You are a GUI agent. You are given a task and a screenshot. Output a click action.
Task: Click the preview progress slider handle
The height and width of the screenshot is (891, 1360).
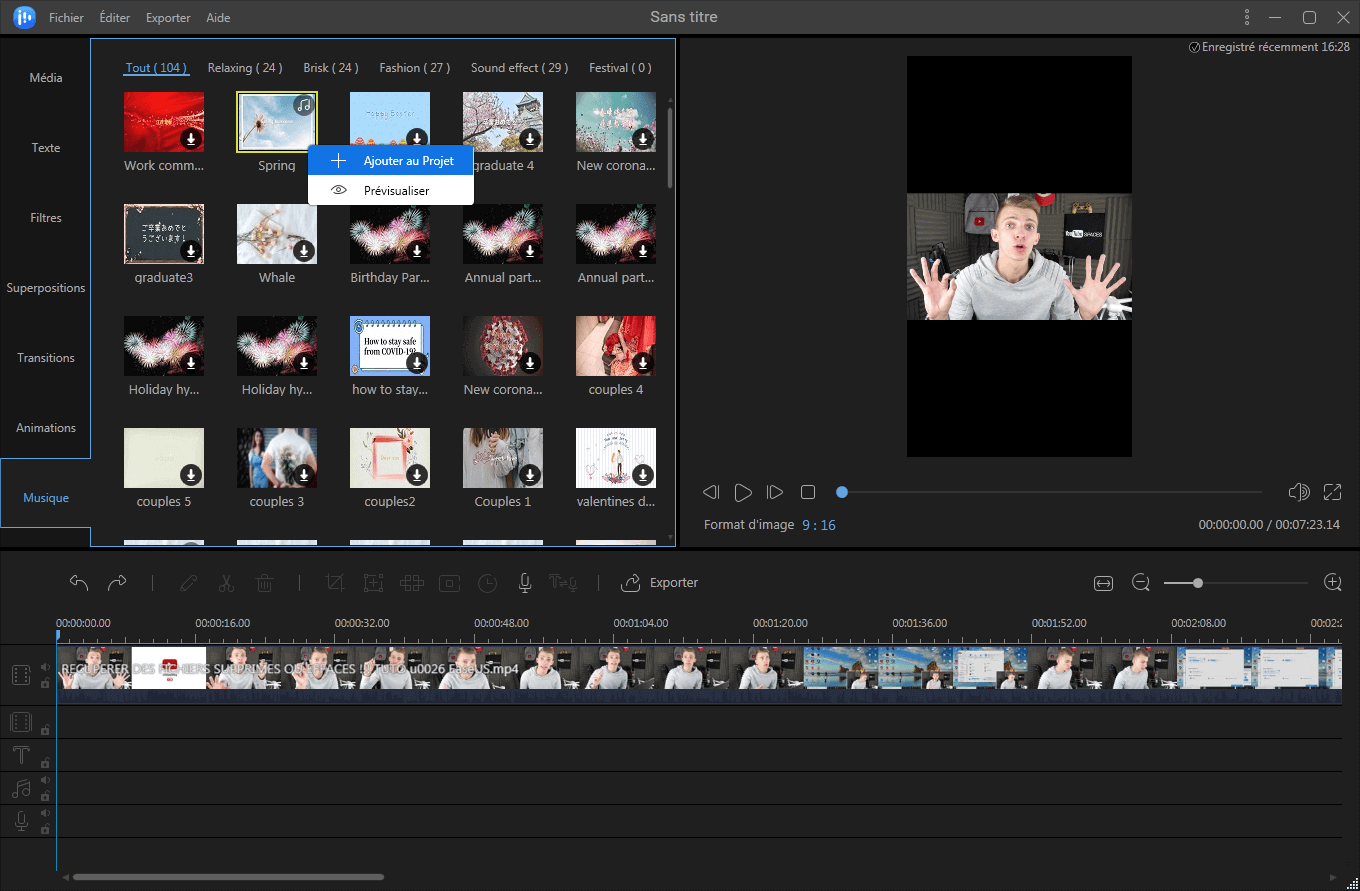pyautogui.click(x=842, y=492)
